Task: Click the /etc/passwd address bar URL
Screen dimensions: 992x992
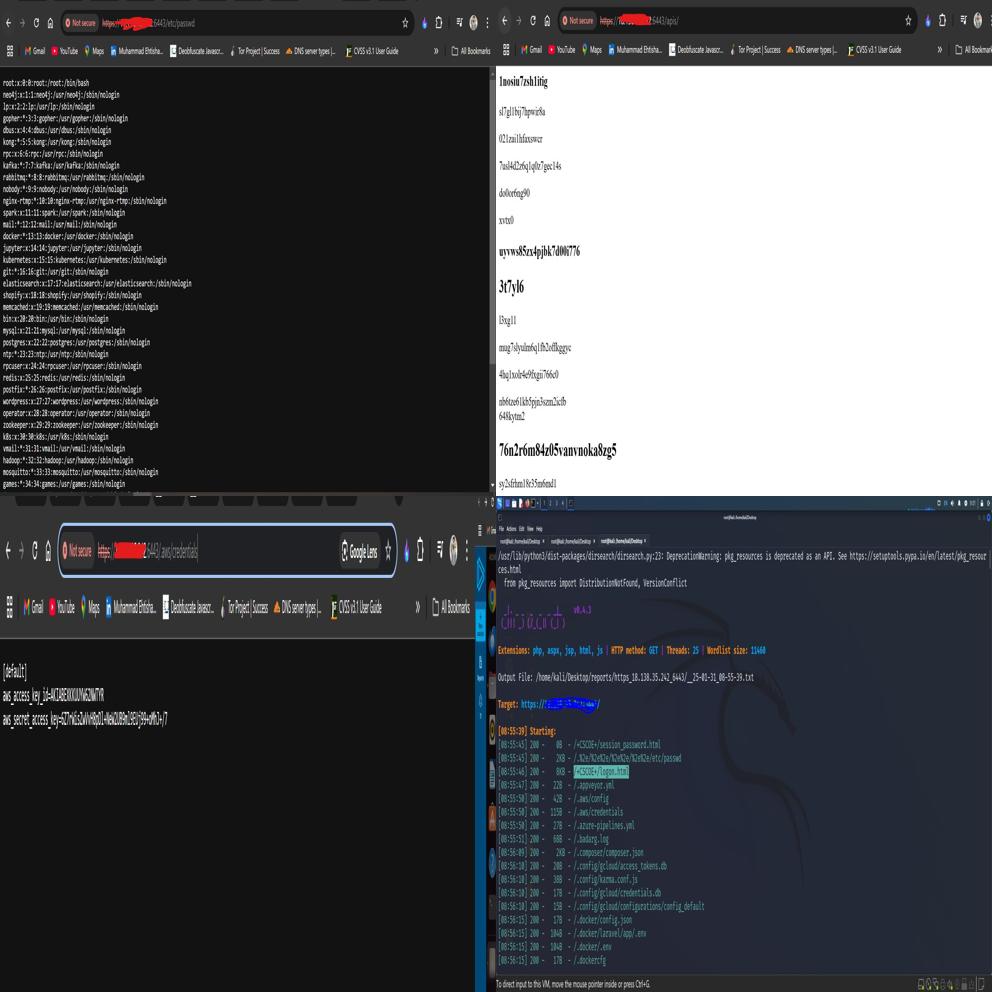Action: (x=149, y=23)
